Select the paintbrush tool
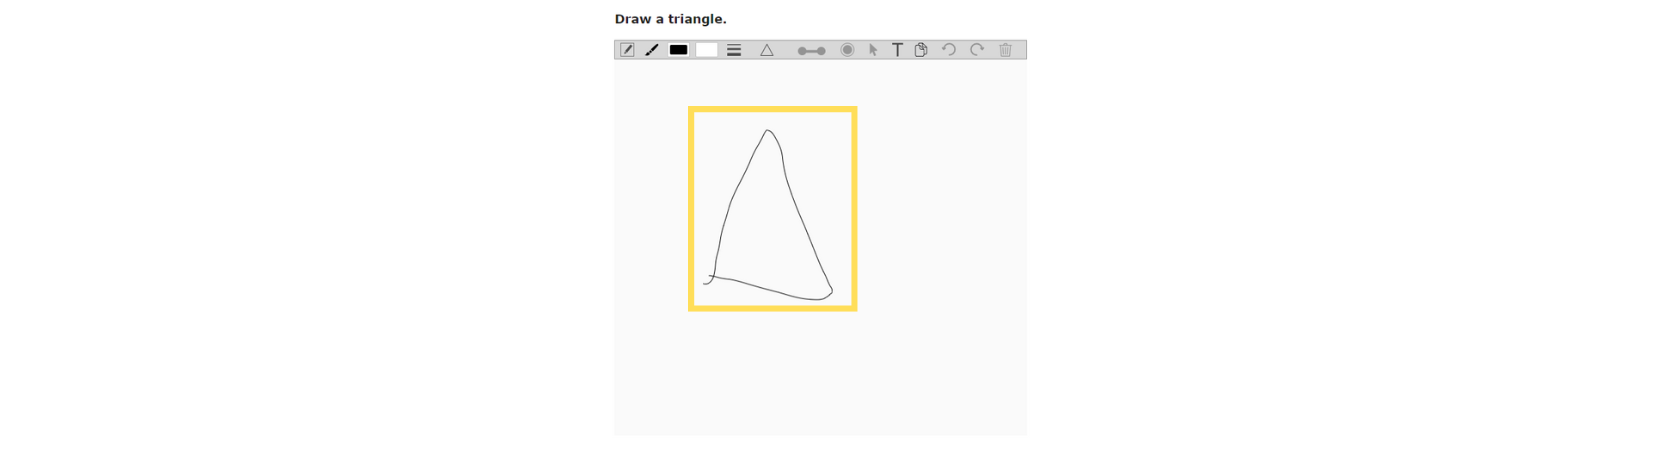This screenshot has width=1680, height=450. click(652, 50)
